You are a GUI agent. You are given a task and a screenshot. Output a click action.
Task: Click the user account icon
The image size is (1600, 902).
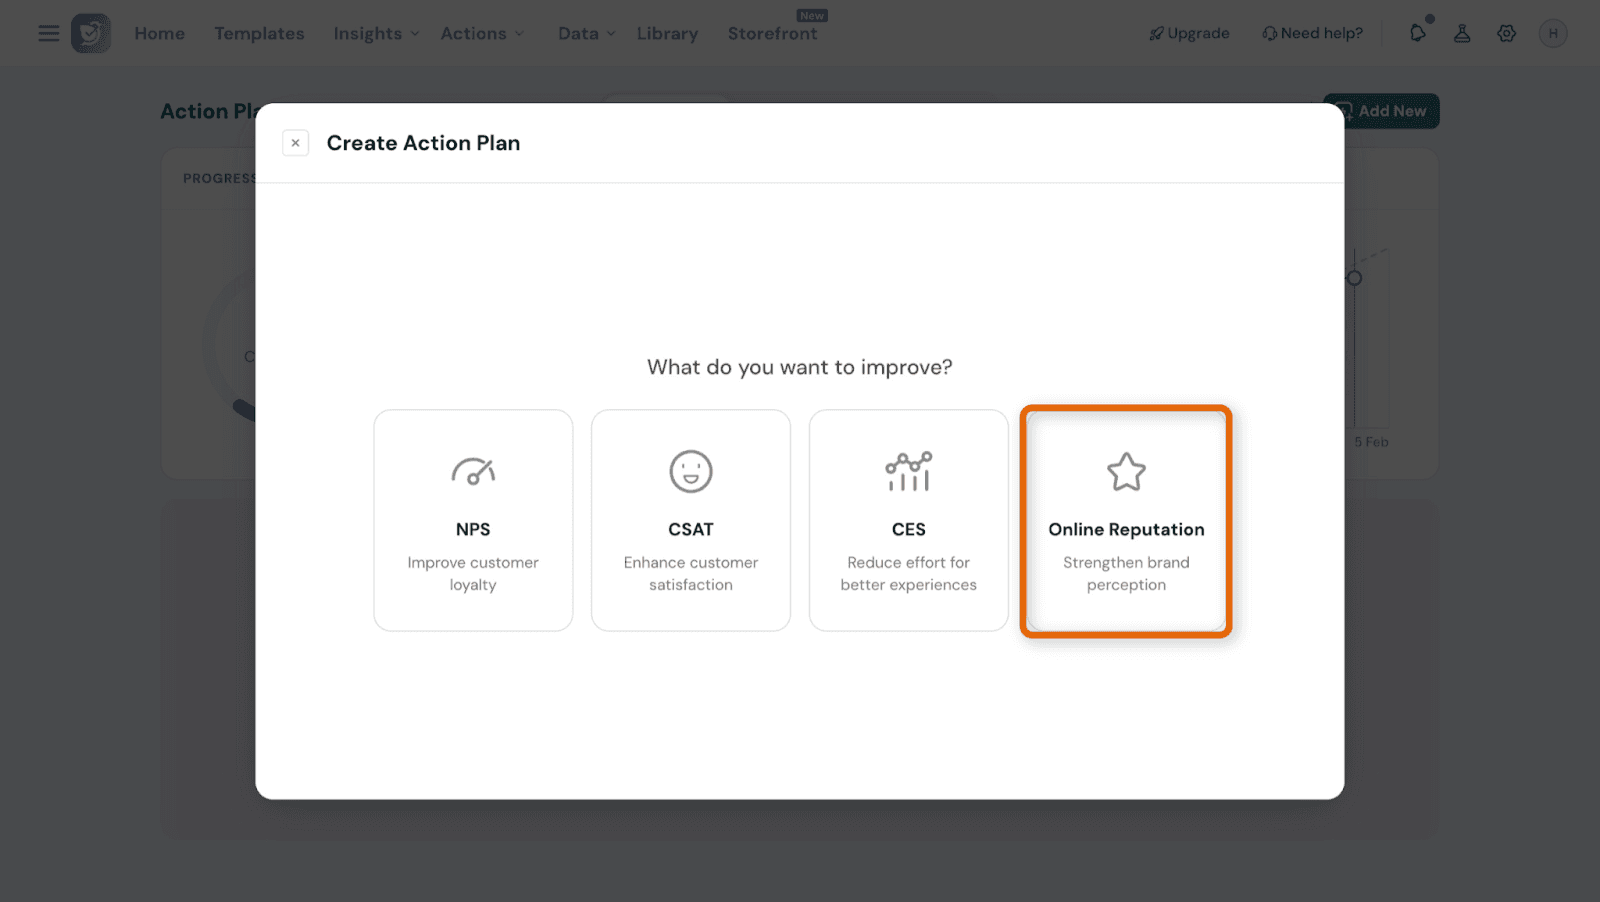coord(1462,33)
